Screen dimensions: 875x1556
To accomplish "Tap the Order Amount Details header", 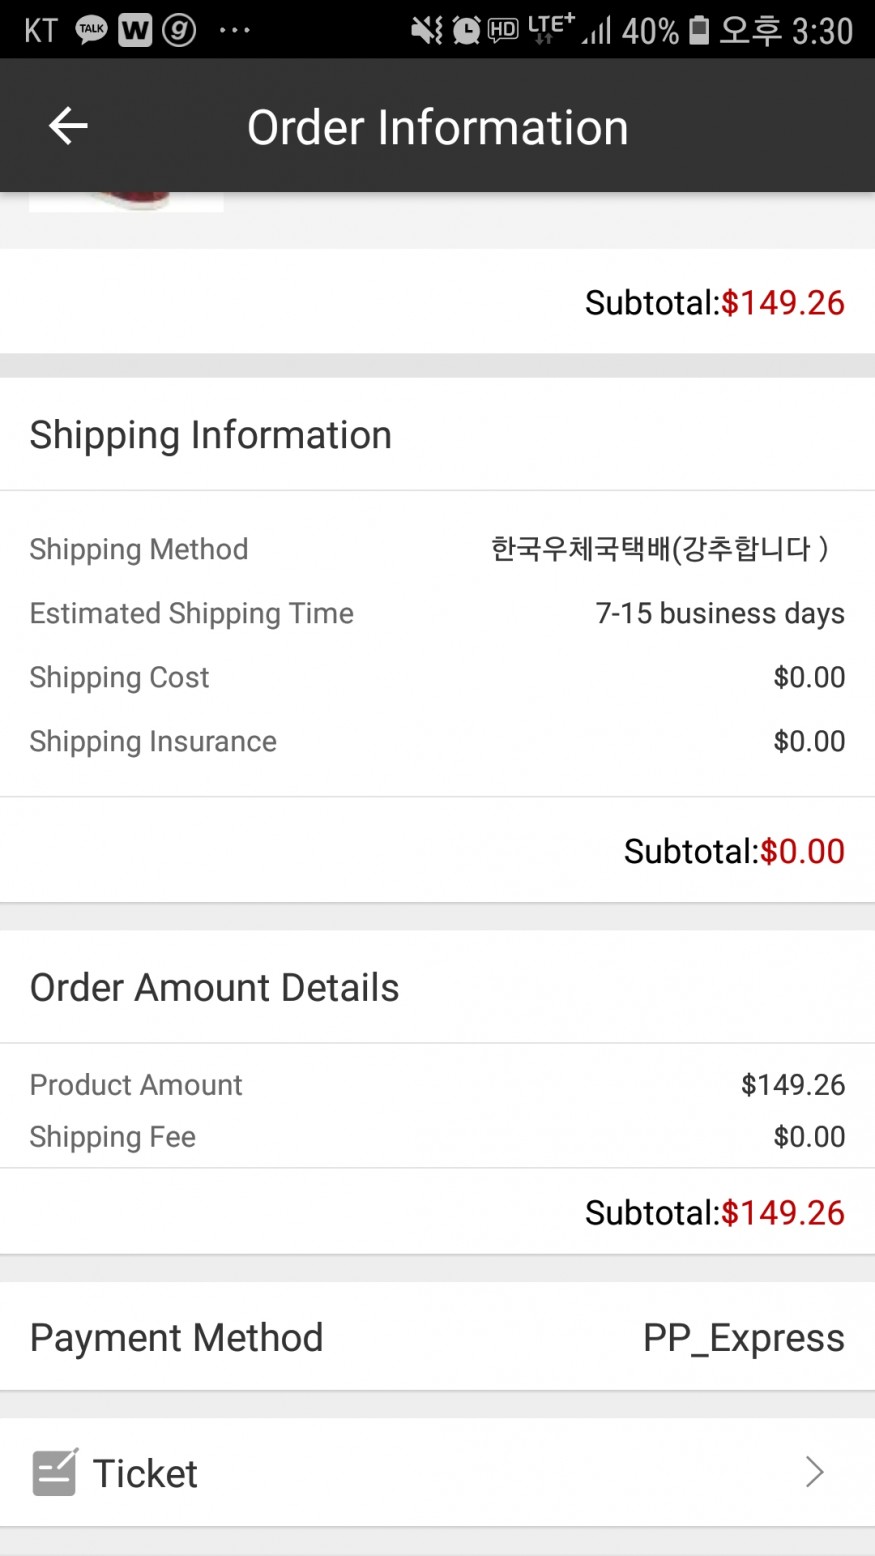I will [215, 988].
